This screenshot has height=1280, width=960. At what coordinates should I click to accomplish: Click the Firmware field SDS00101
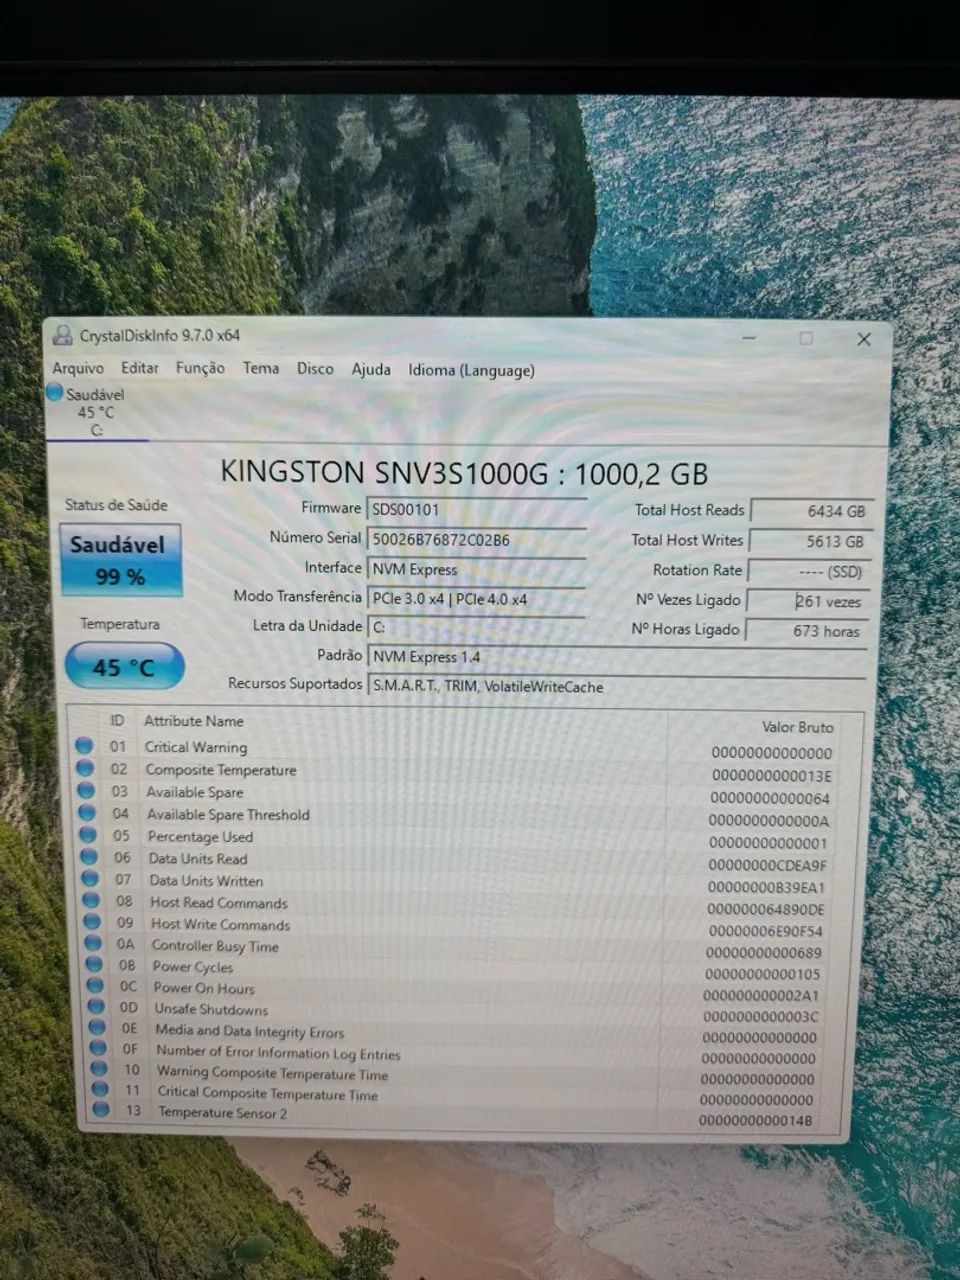click(476, 509)
